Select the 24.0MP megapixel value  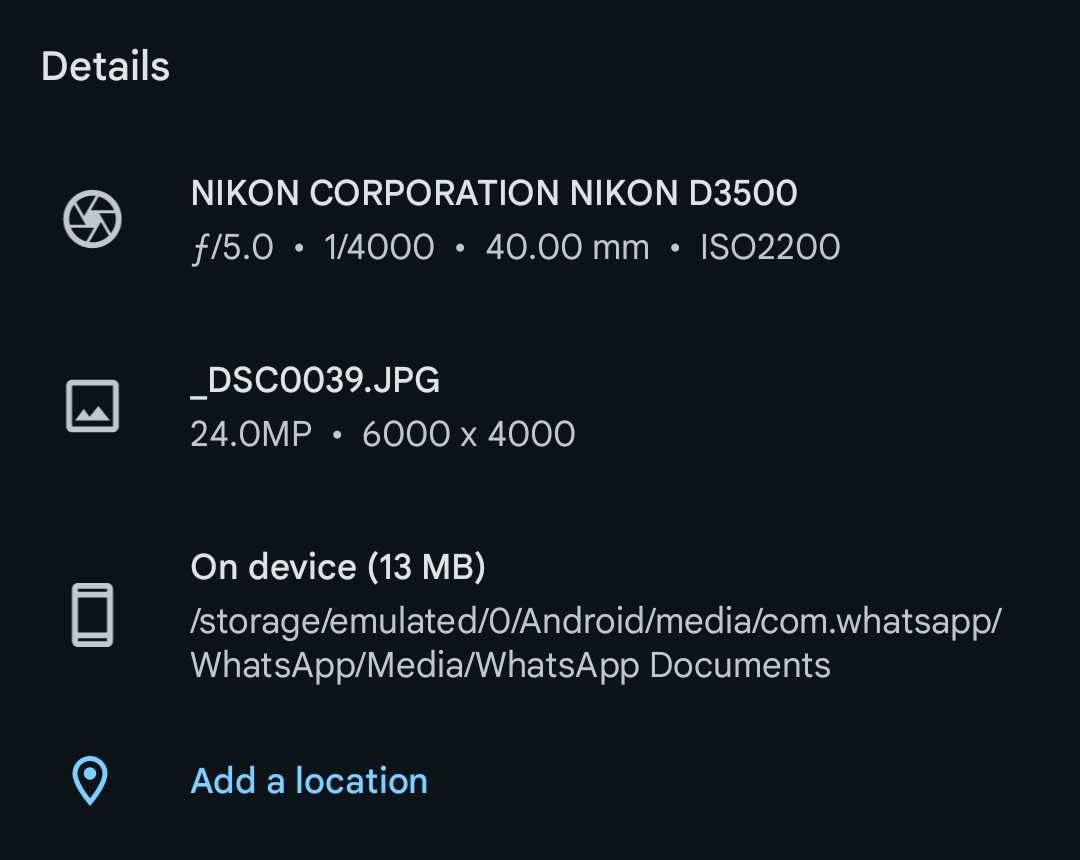tap(251, 434)
